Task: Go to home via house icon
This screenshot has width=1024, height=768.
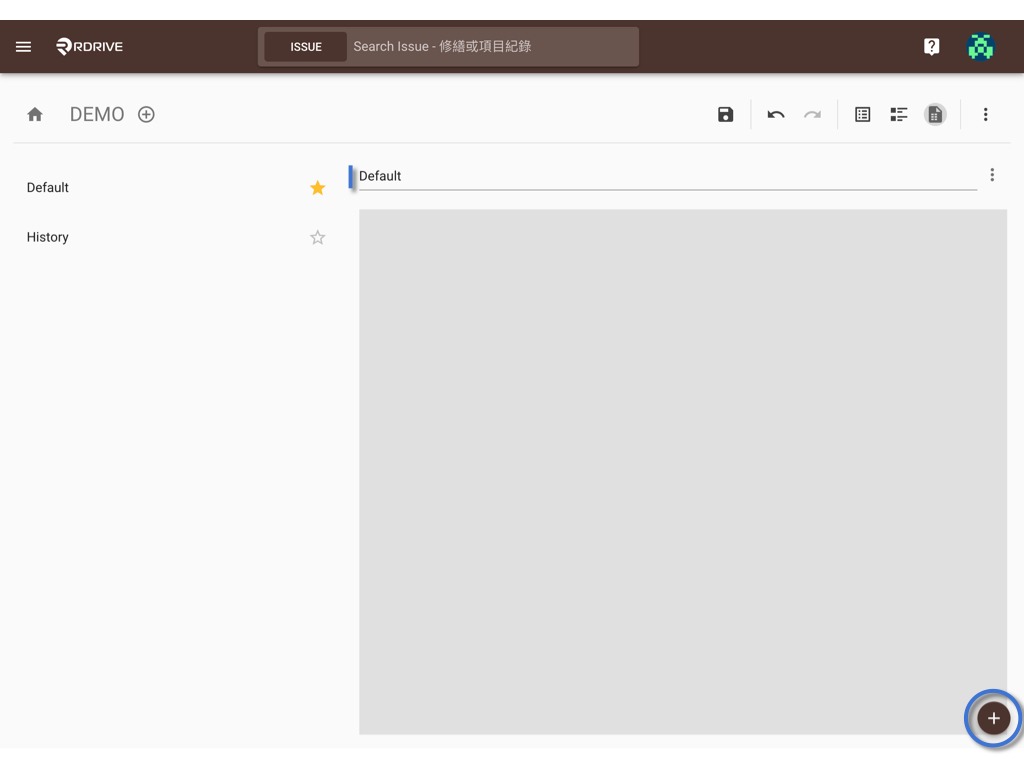Action: [x=35, y=114]
